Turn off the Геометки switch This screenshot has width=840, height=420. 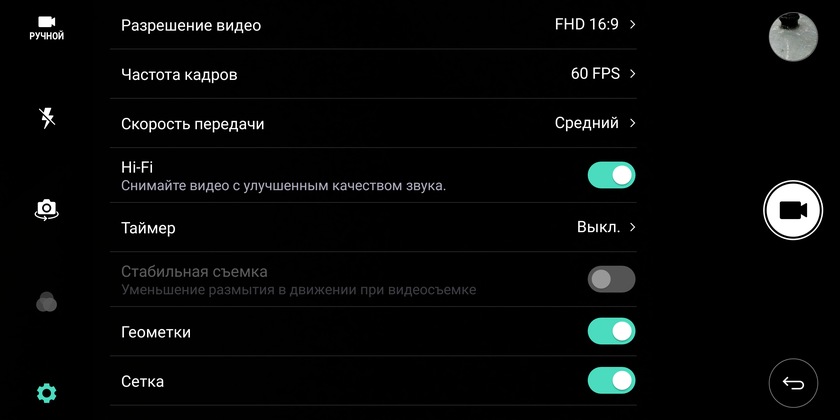tap(611, 331)
